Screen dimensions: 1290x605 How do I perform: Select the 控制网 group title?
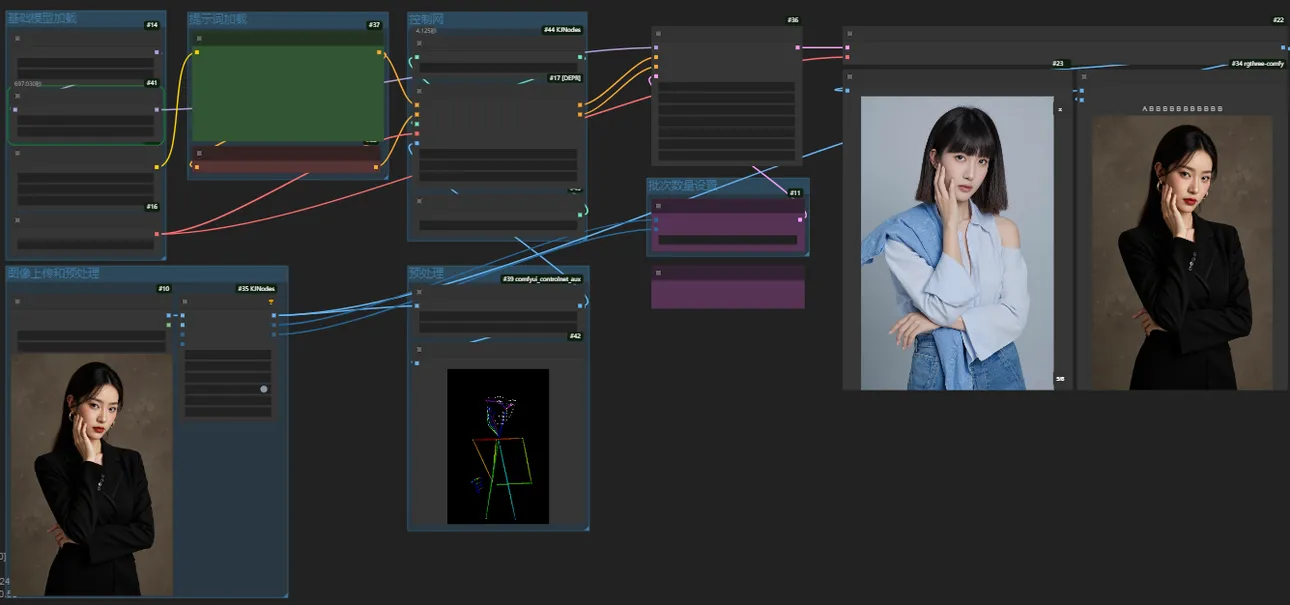pos(426,19)
